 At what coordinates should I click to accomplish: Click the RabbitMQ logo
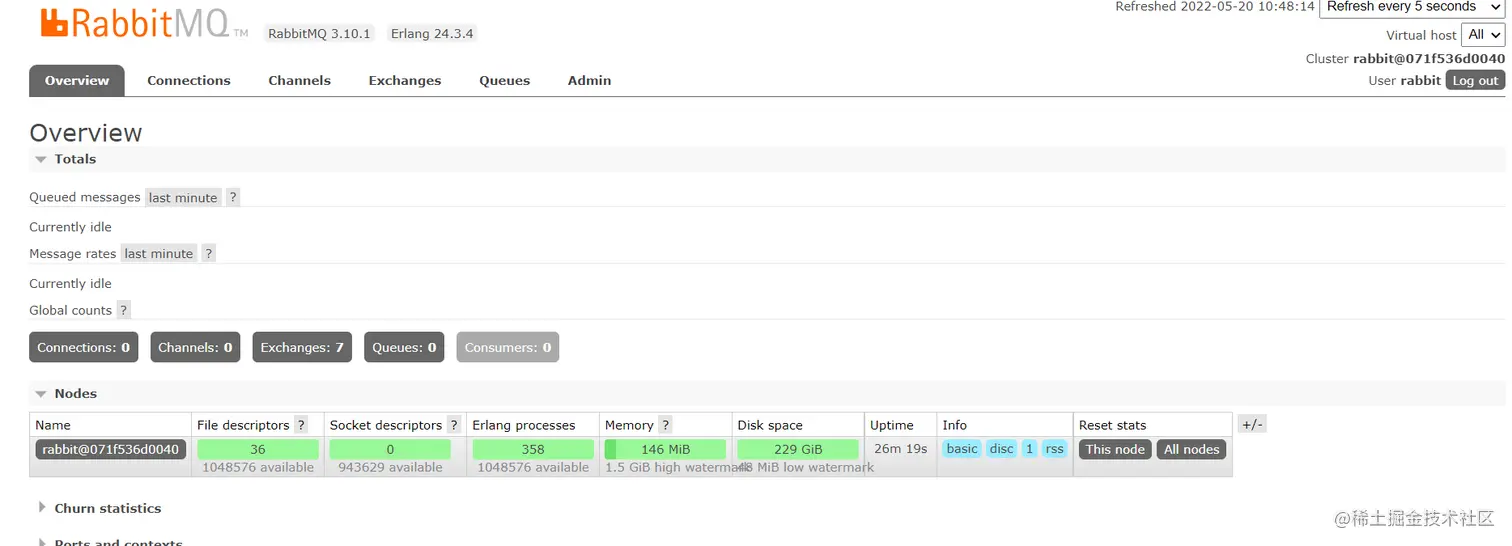[144, 22]
